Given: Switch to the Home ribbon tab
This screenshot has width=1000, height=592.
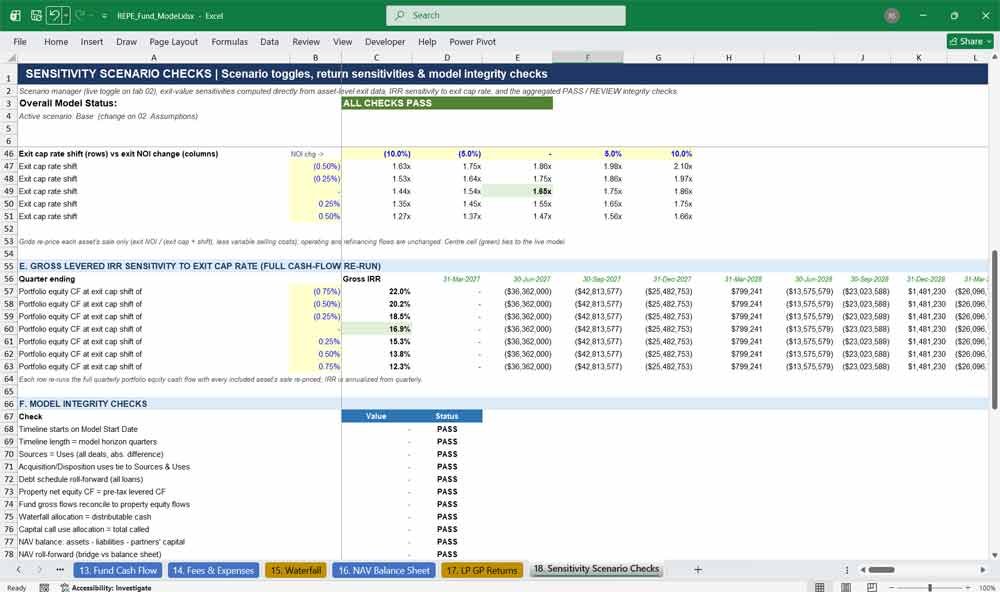Looking at the screenshot, I should click(x=55, y=41).
